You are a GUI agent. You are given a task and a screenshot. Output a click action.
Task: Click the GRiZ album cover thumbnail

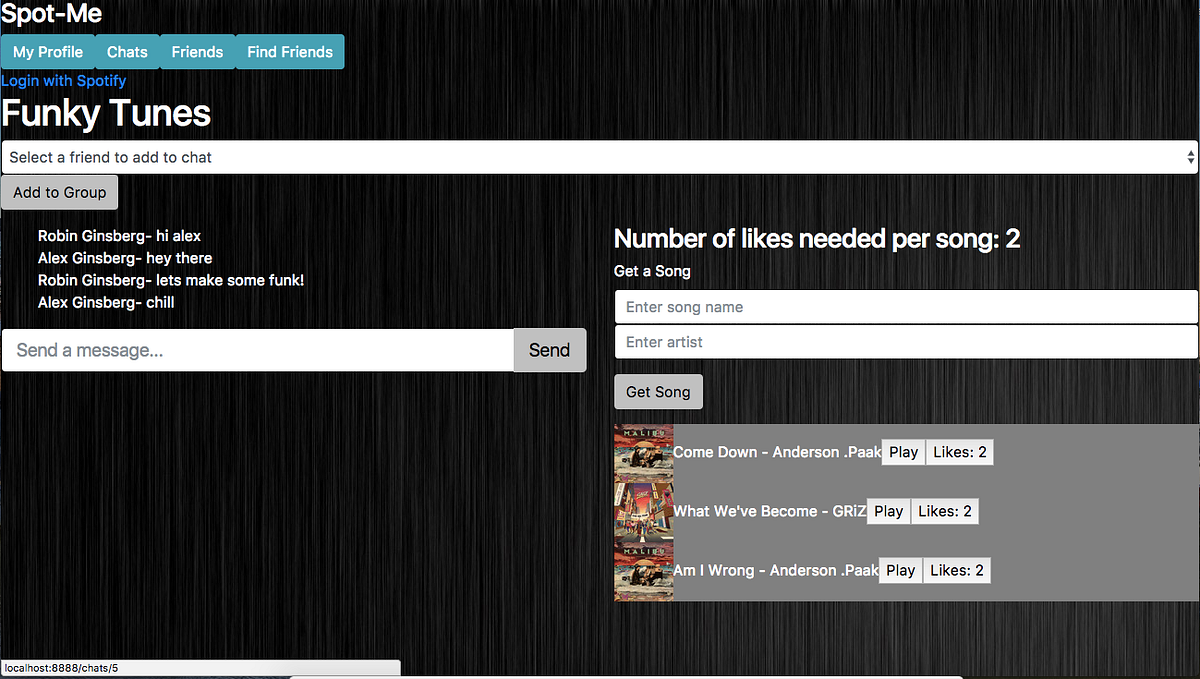643,511
